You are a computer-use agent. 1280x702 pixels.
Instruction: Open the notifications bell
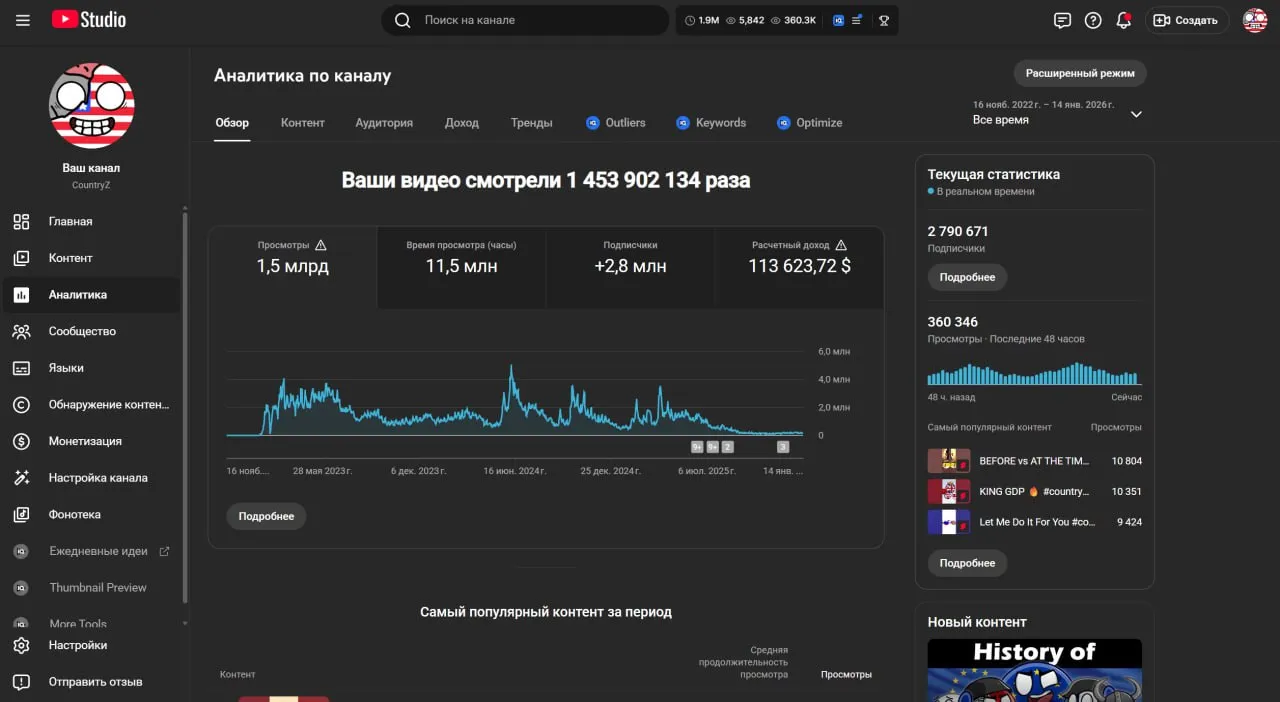click(x=1123, y=20)
